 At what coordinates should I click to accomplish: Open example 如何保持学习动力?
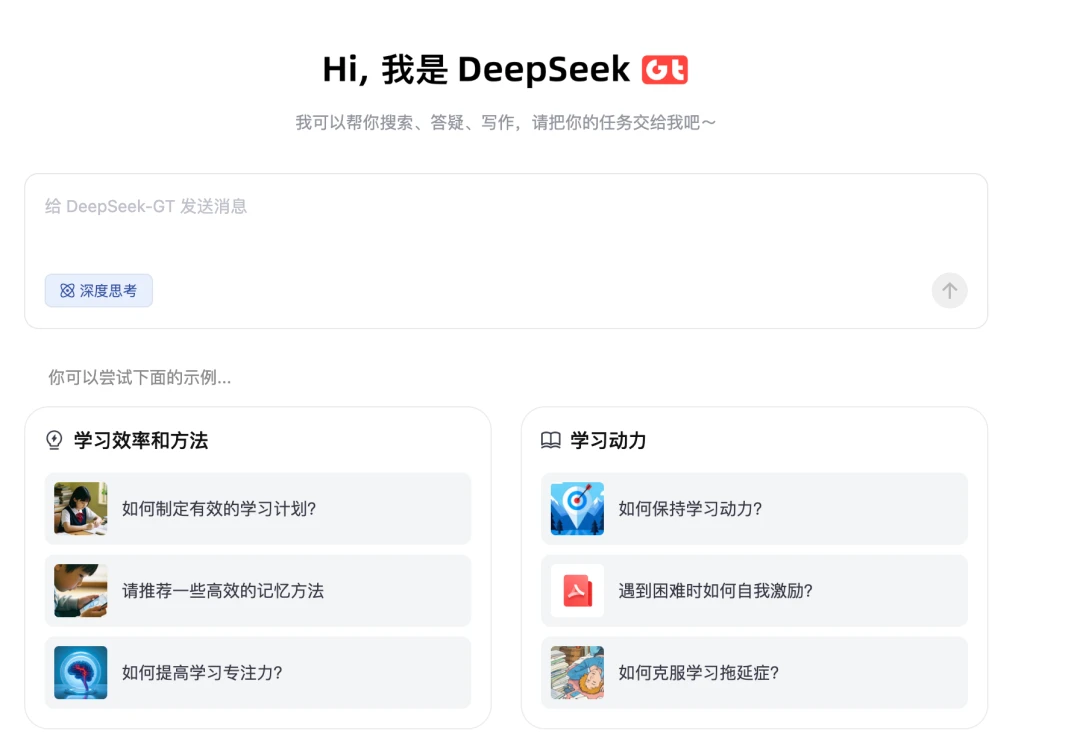pos(754,508)
